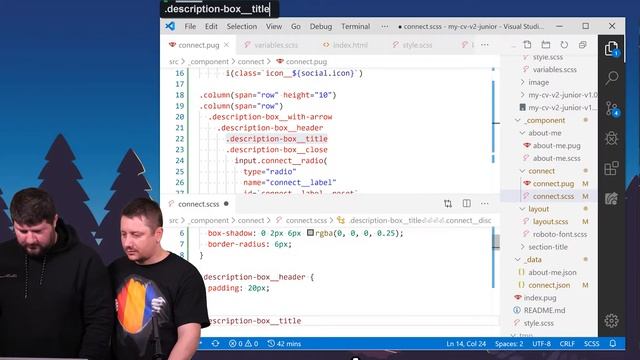Image resolution: width=640 pixels, height=360 pixels.
Task: Collapse all folders in explorer
Action: 582,44
